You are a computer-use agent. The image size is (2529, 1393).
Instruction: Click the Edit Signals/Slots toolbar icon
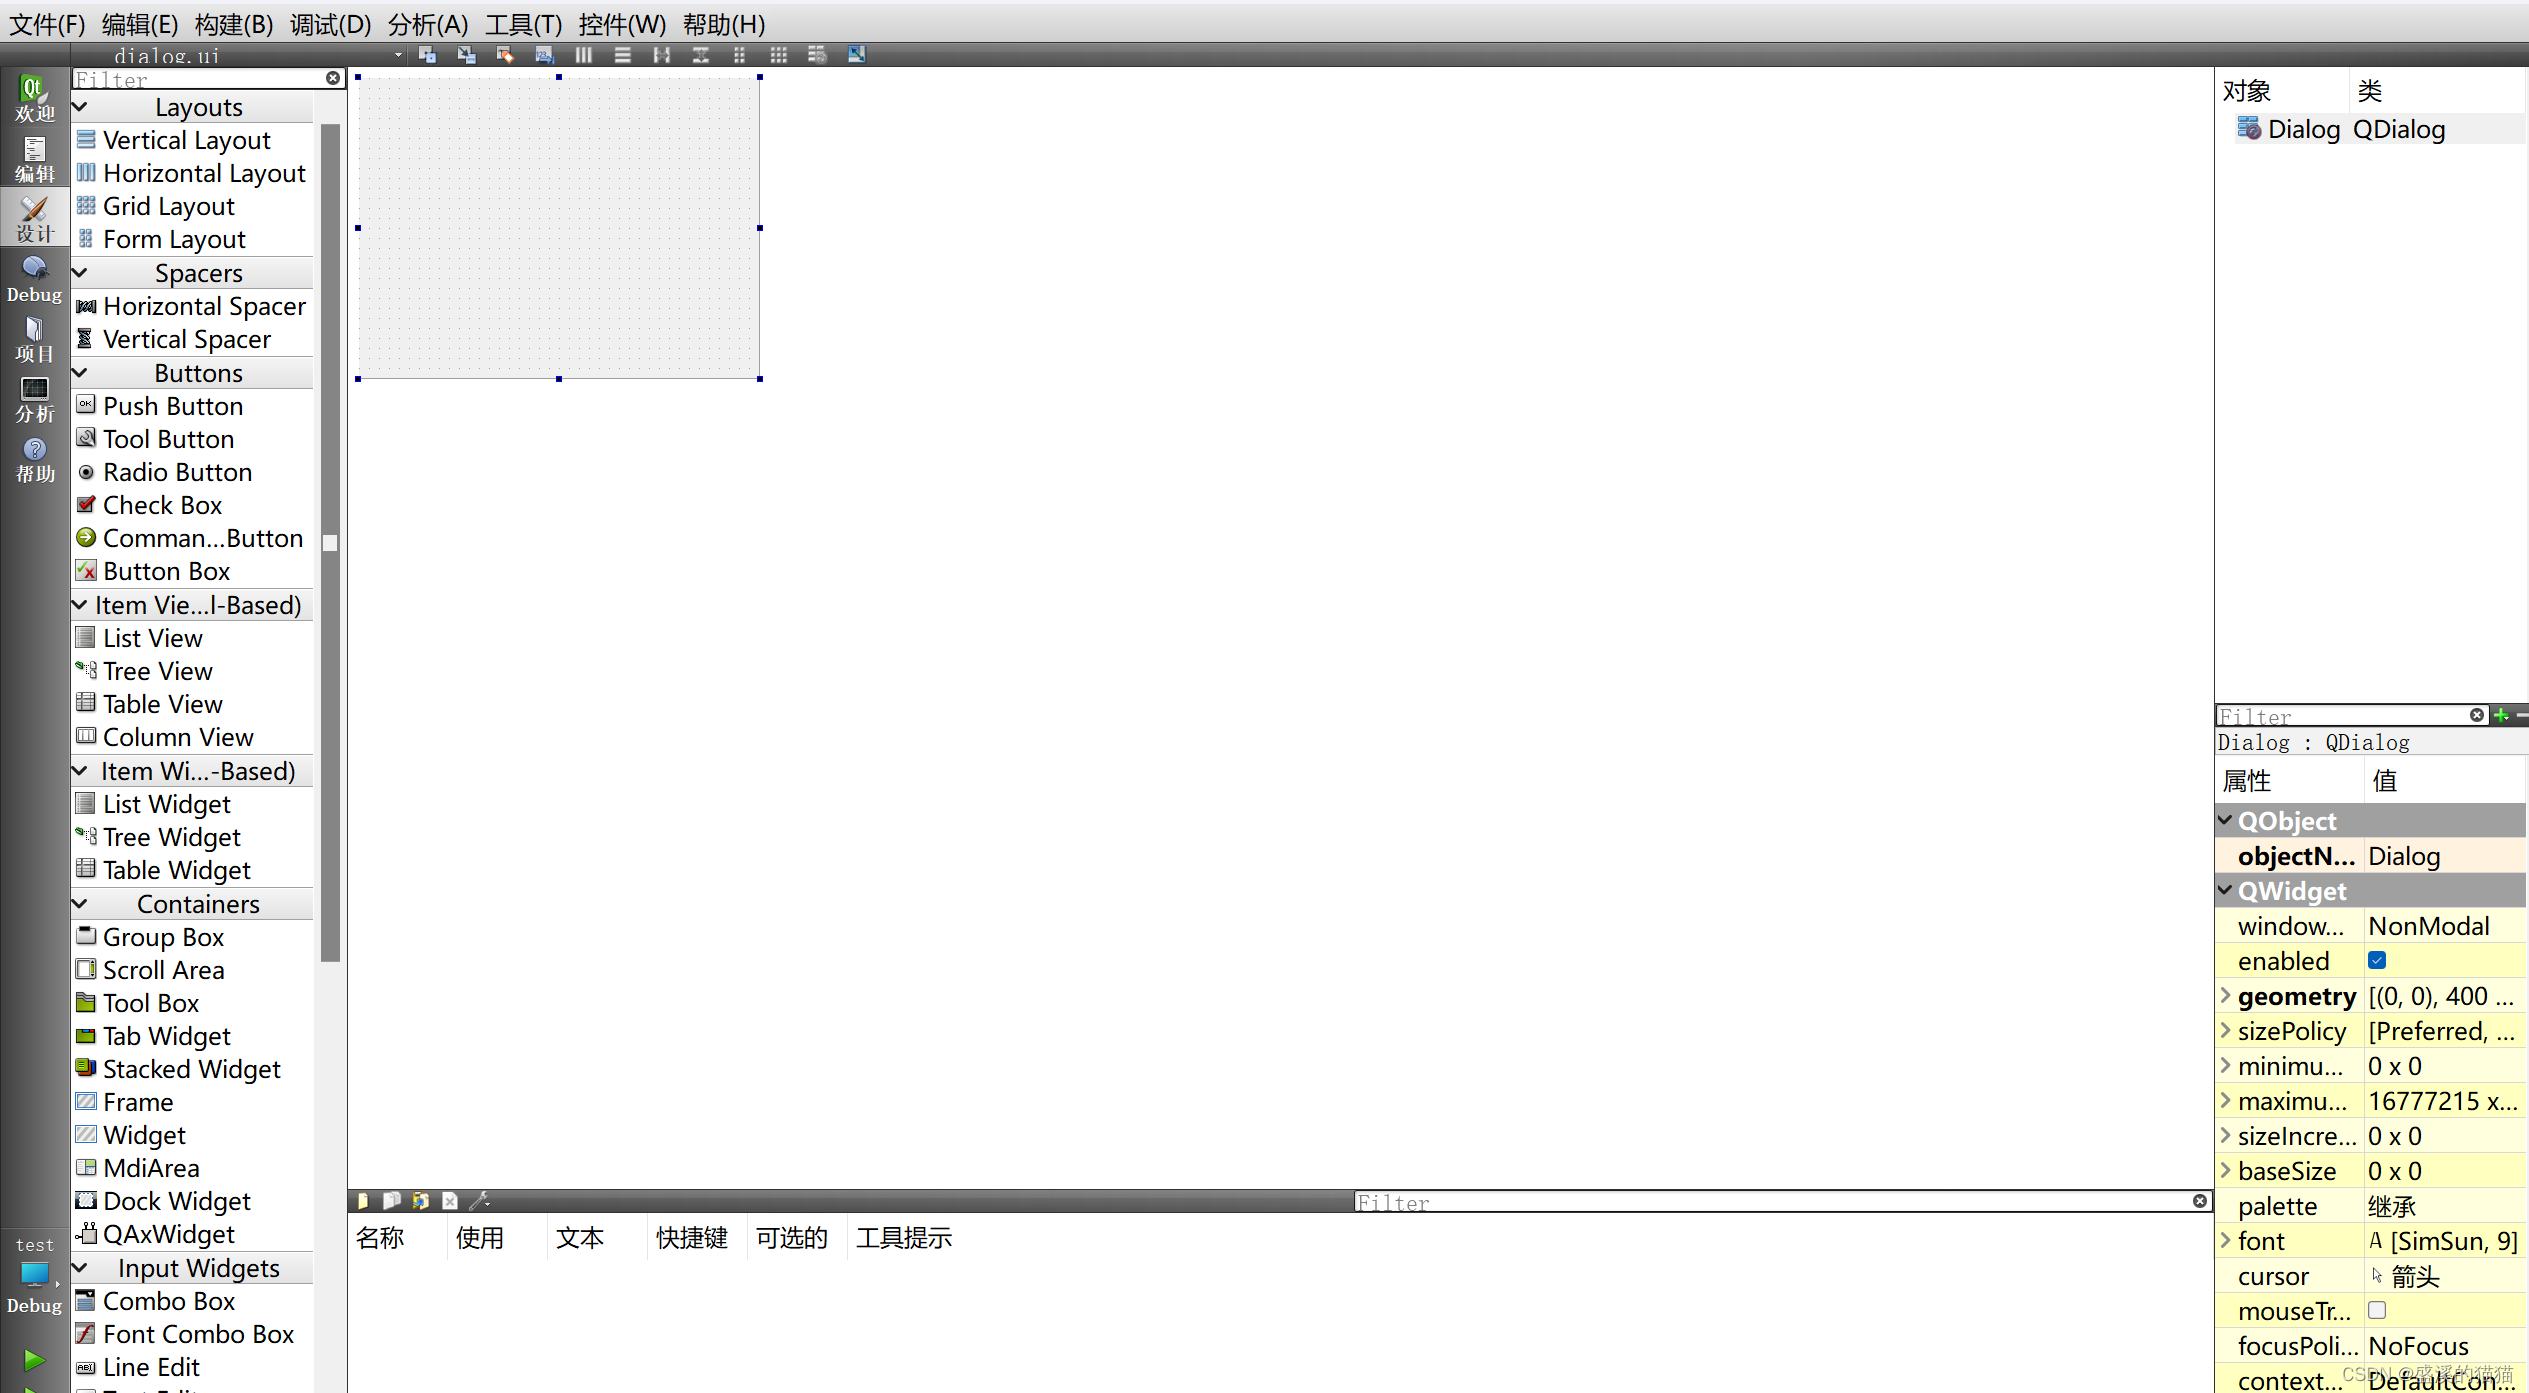[466, 55]
